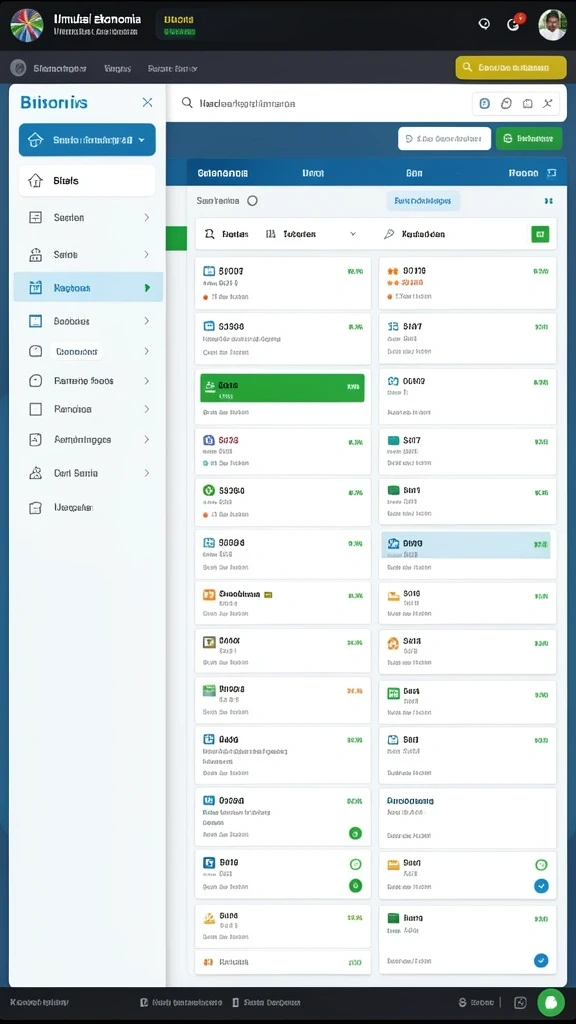Screen dimensions: 576x1024
Task: Open the user profile avatar photo
Action: click(x=552, y=25)
